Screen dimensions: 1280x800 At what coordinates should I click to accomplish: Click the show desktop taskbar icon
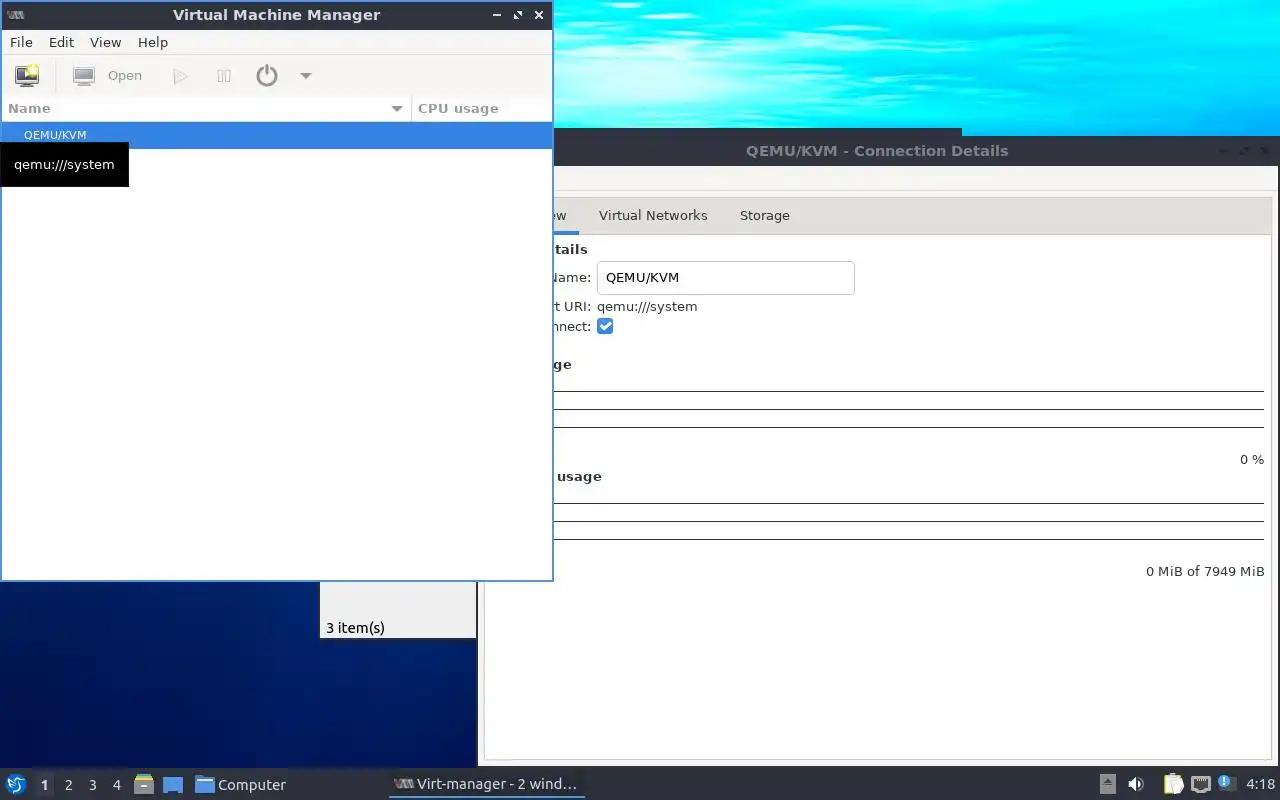click(x=173, y=784)
